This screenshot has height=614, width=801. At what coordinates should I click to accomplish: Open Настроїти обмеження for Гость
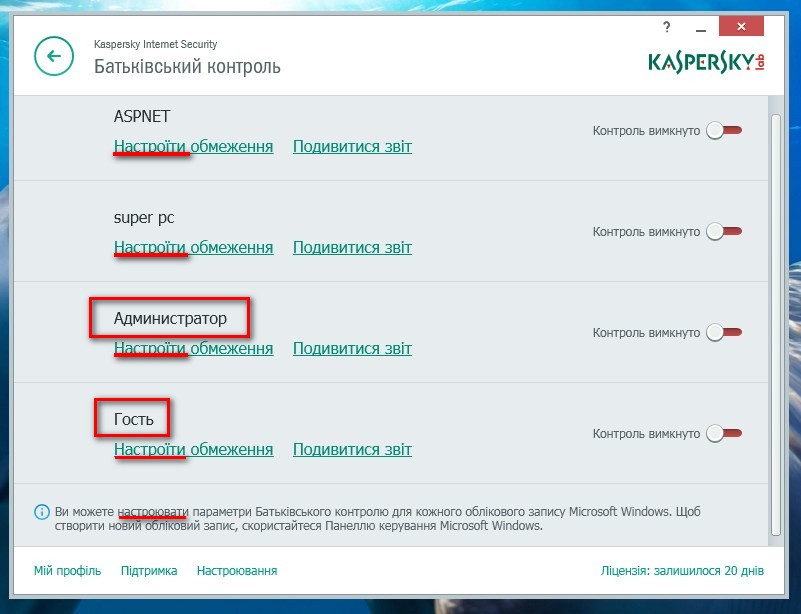194,450
